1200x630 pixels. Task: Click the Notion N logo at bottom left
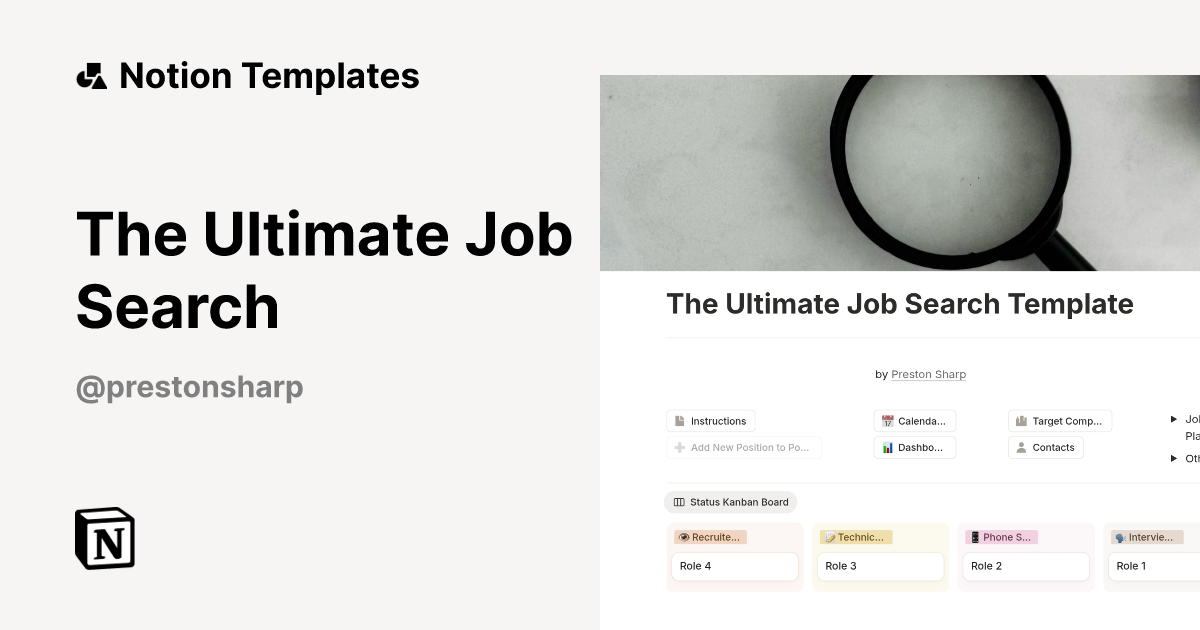coord(103,538)
